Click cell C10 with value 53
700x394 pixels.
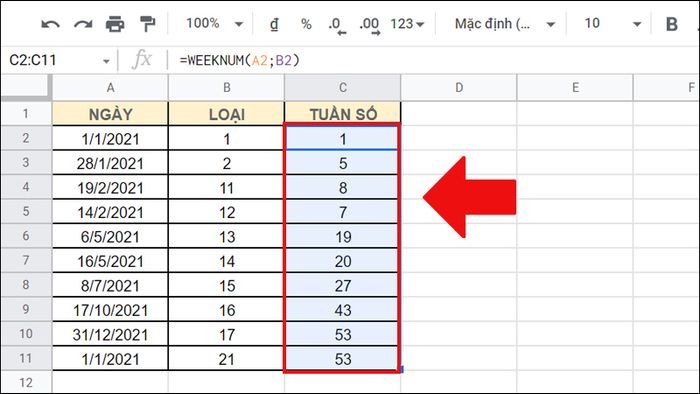342,334
